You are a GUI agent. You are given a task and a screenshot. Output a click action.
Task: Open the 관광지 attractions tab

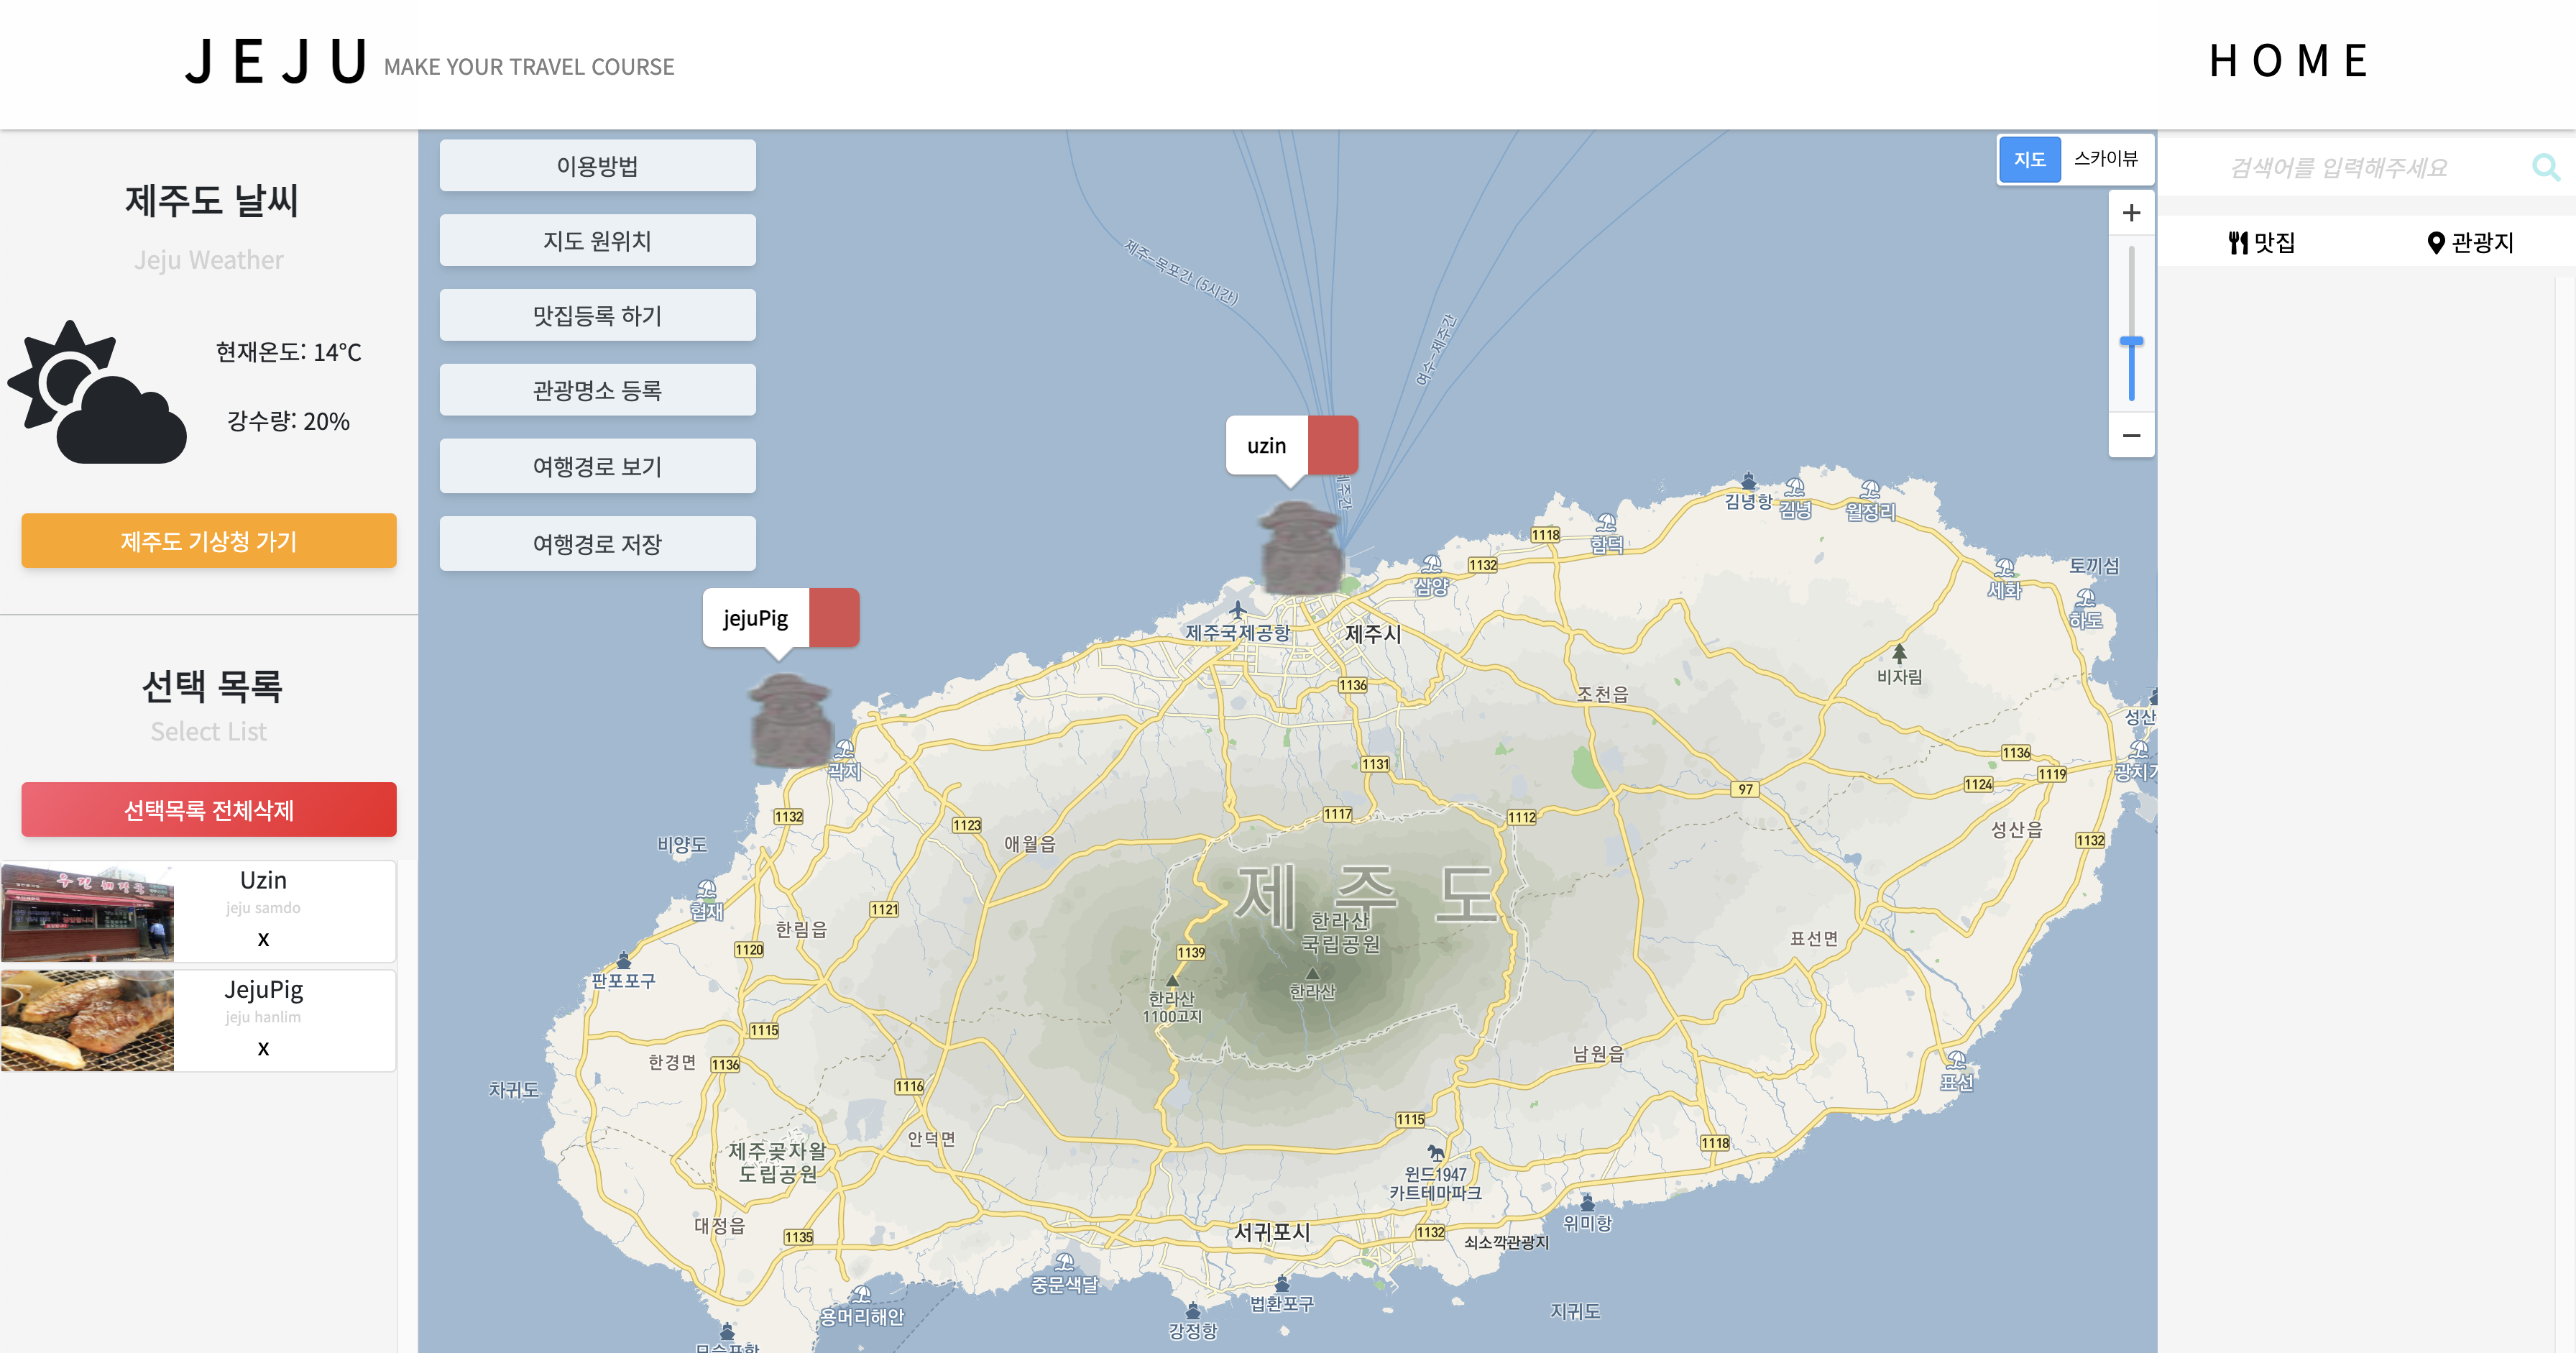(x=2470, y=242)
